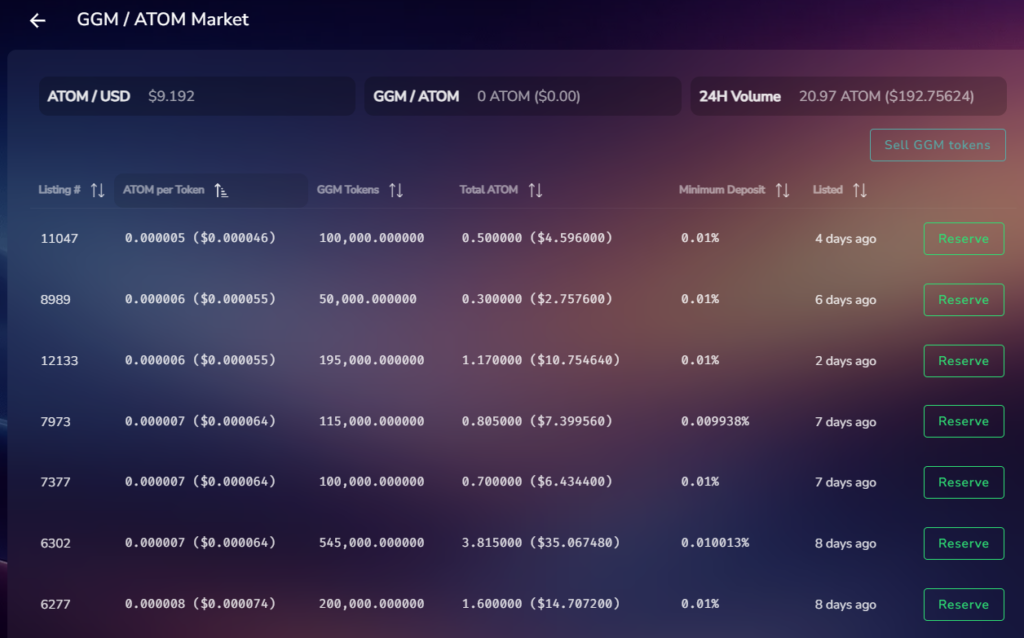Screen dimensions: 1024x638
Task: Click the Listed column header
Action: (x=827, y=190)
